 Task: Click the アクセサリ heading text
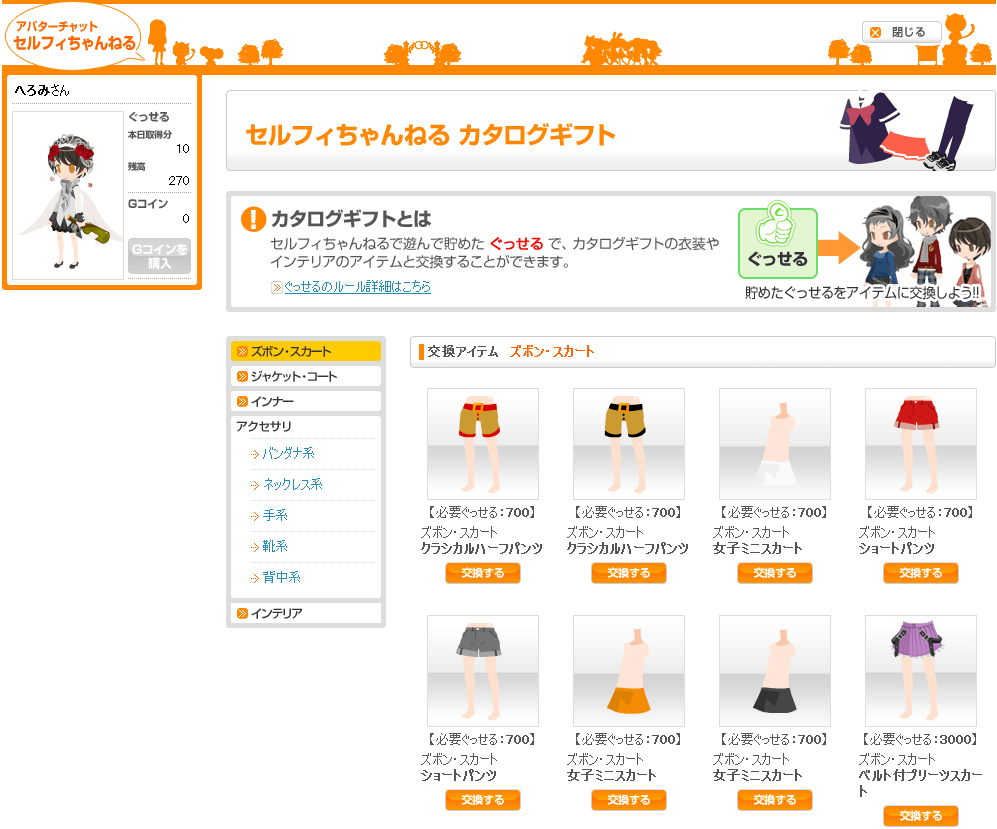(264, 426)
